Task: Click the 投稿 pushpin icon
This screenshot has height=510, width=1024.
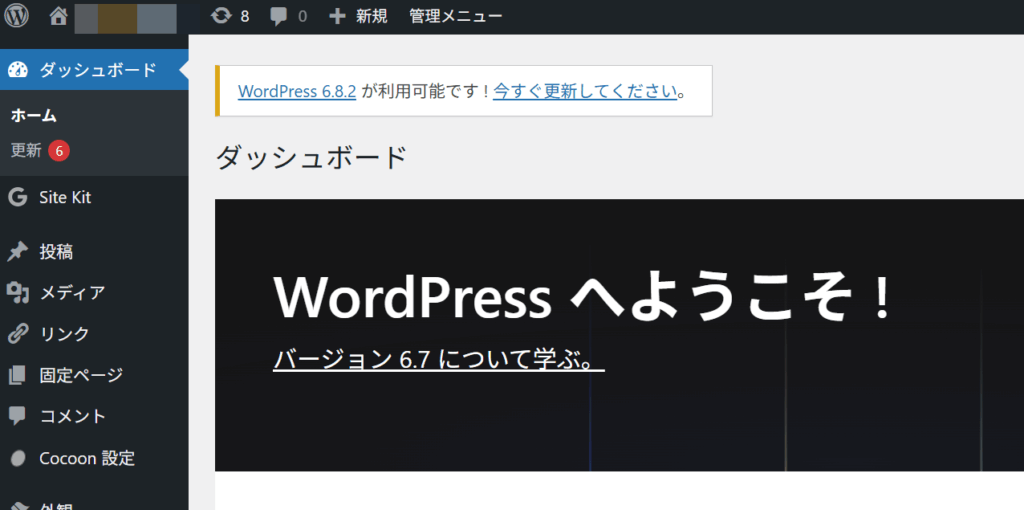Action: [x=17, y=252]
